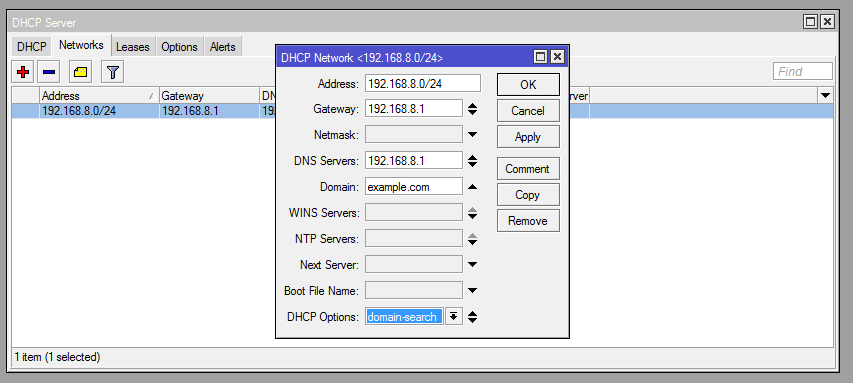Image resolution: width=853 pixels, height=383 pixels.
Task: Switch to the DHCP tab
Action: (32, 47)
